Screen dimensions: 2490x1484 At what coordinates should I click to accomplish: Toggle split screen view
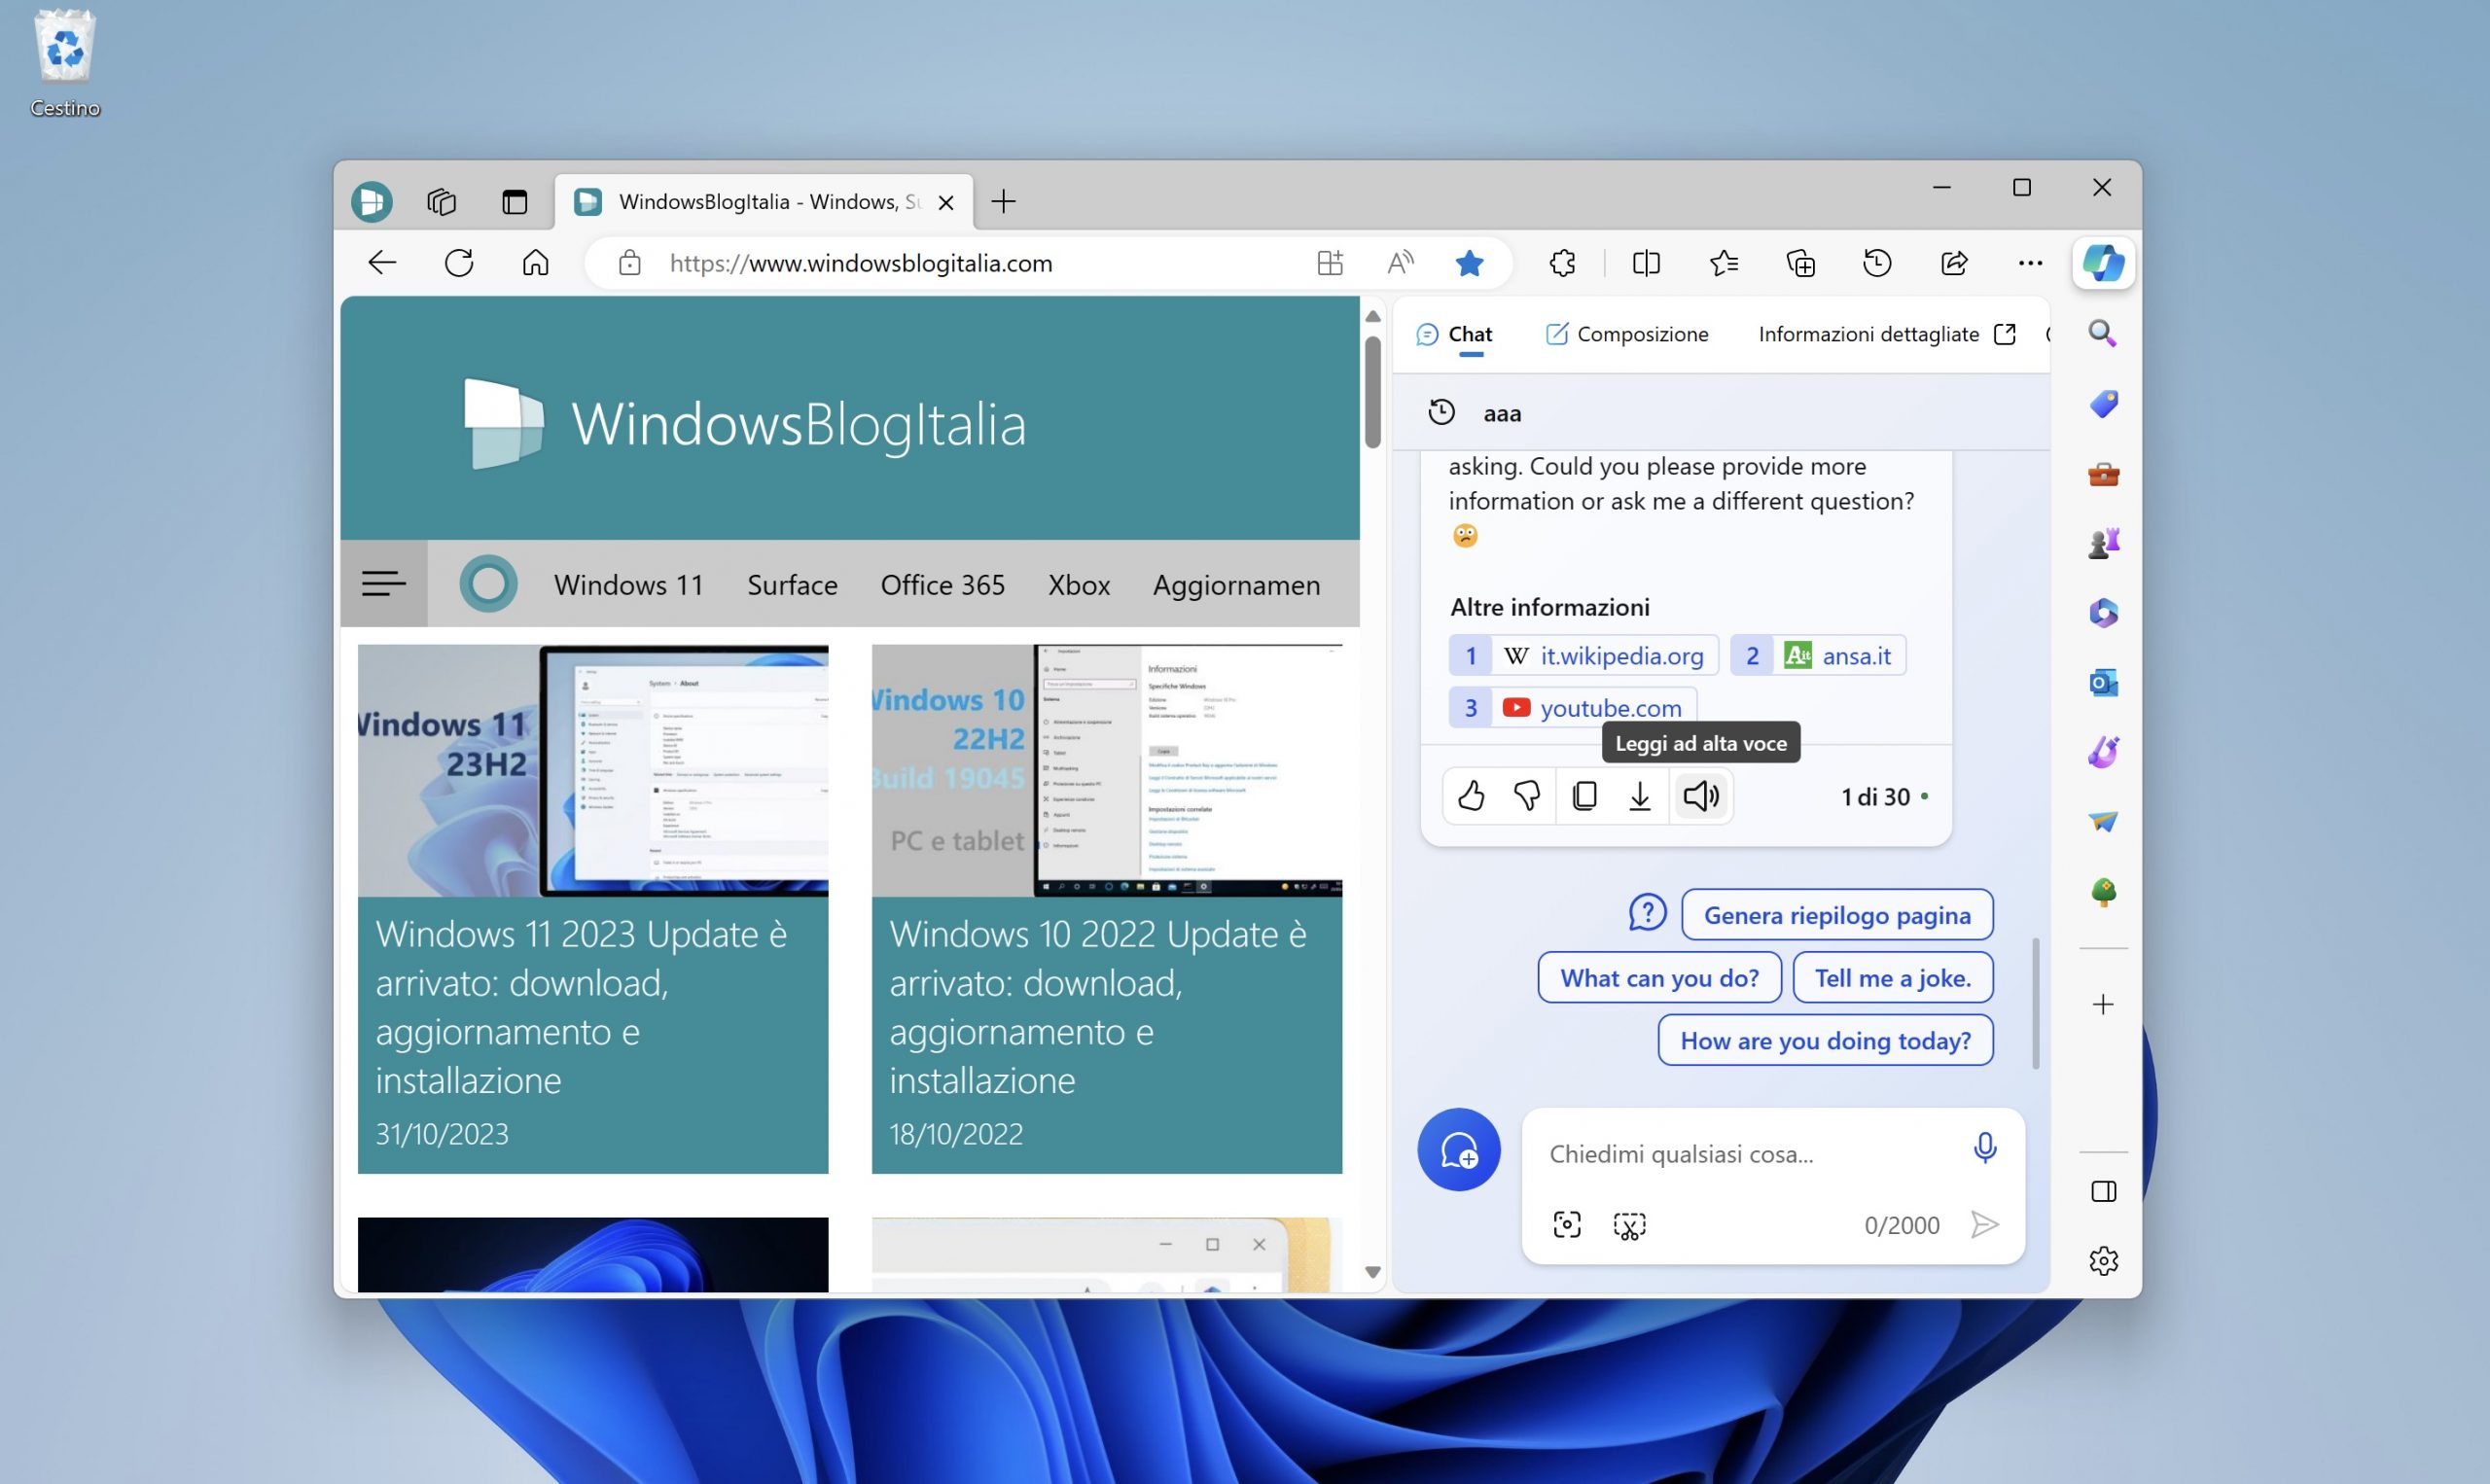1646,263
